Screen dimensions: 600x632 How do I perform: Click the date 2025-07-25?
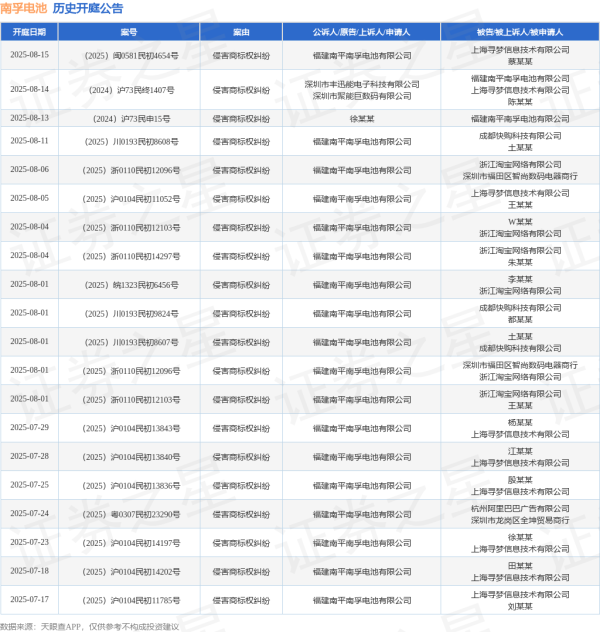(29, 485)
